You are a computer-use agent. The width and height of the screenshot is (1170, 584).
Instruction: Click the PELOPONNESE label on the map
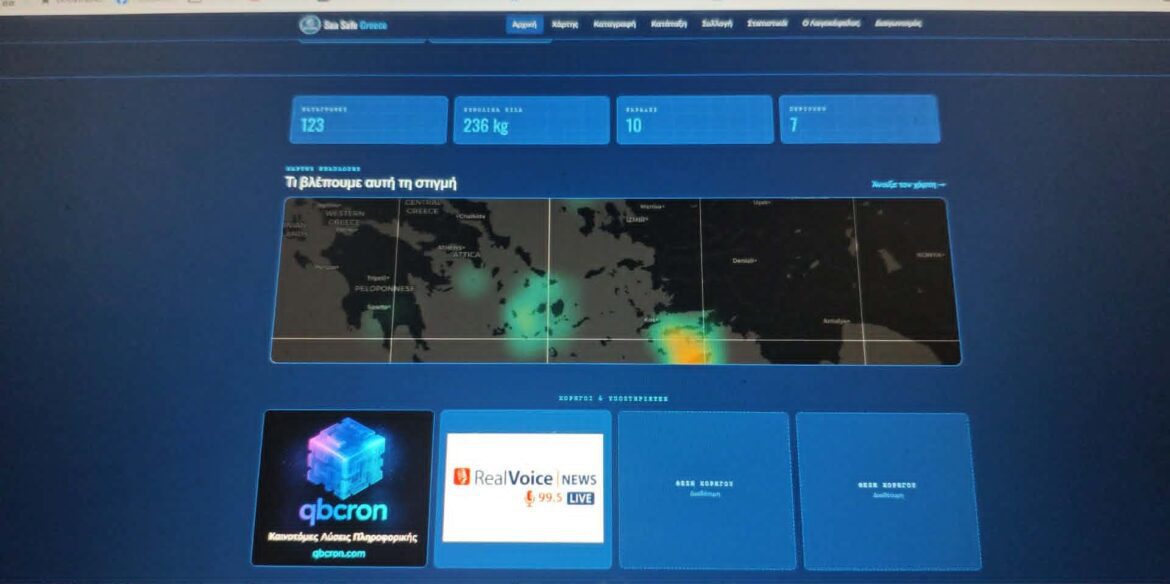coord(384,288)
